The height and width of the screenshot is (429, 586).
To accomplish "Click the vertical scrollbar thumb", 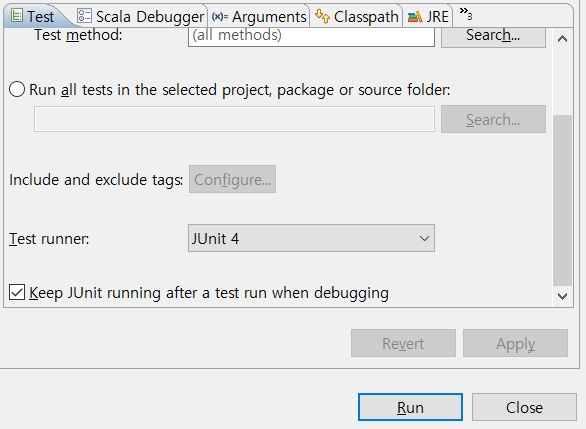I will [562, 200].
